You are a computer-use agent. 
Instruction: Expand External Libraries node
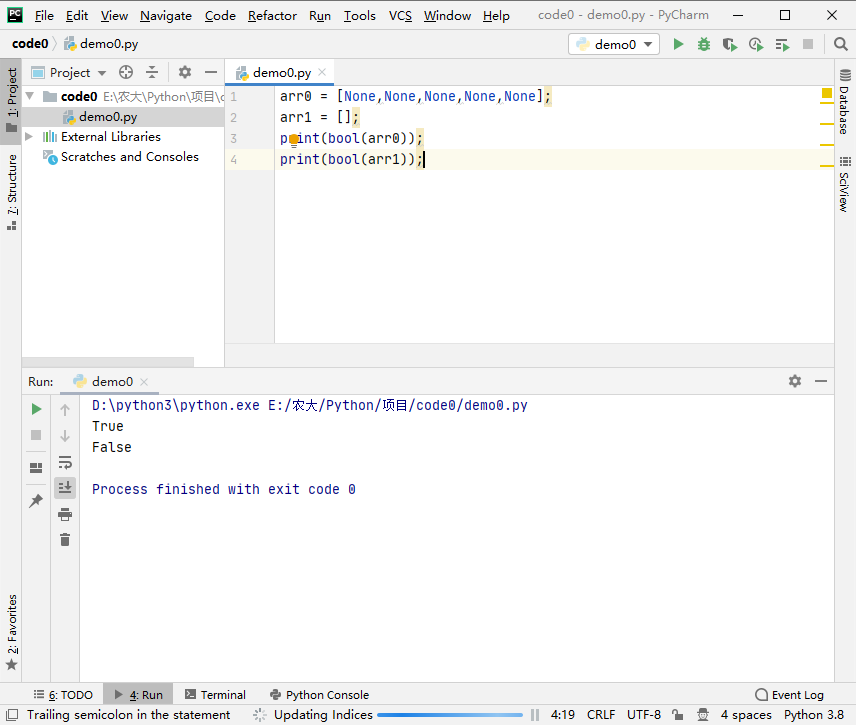(x=29, y=136)
